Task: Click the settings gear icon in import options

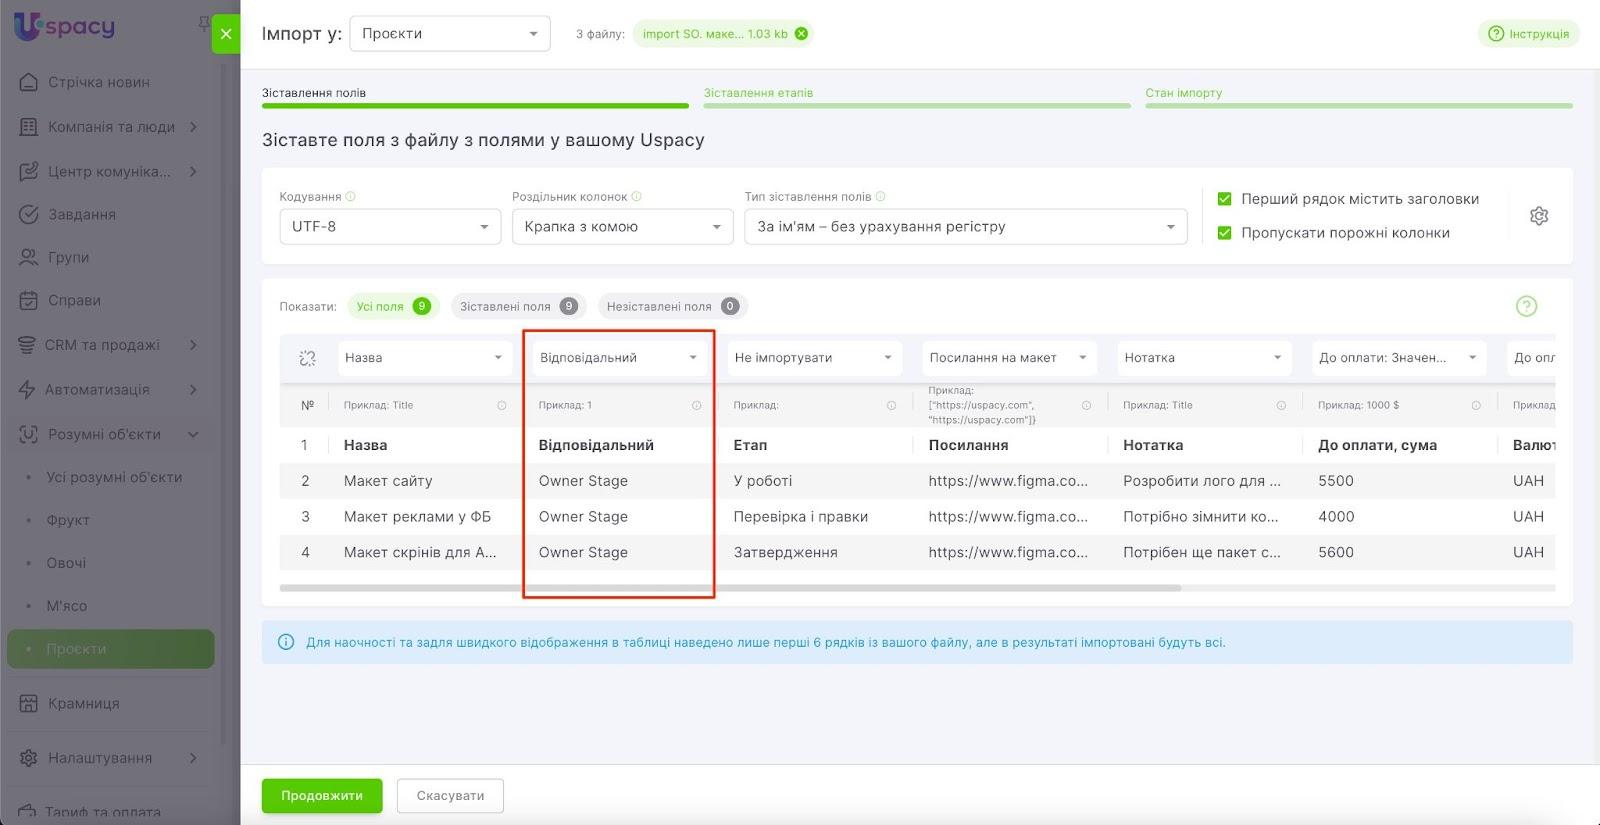Action: click(x=1538, y=216)
